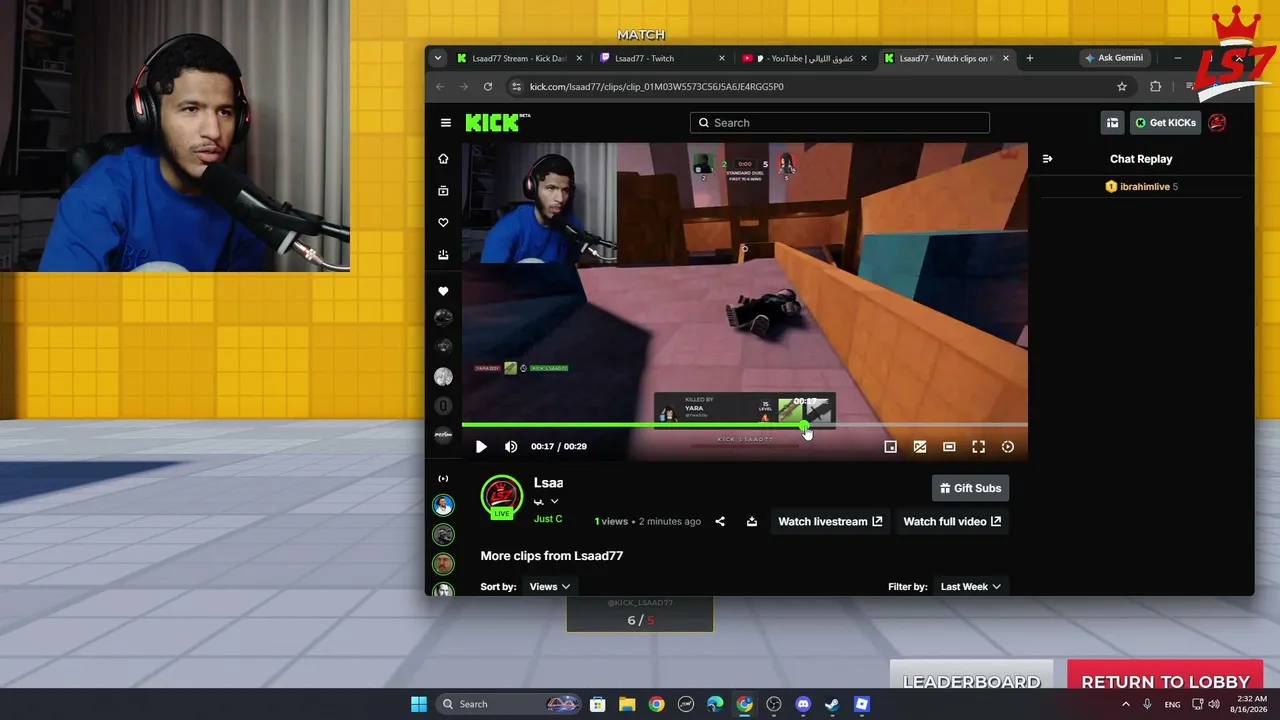Click the player icon left of theater mode
1280x720 pixels.
[920, 447]
